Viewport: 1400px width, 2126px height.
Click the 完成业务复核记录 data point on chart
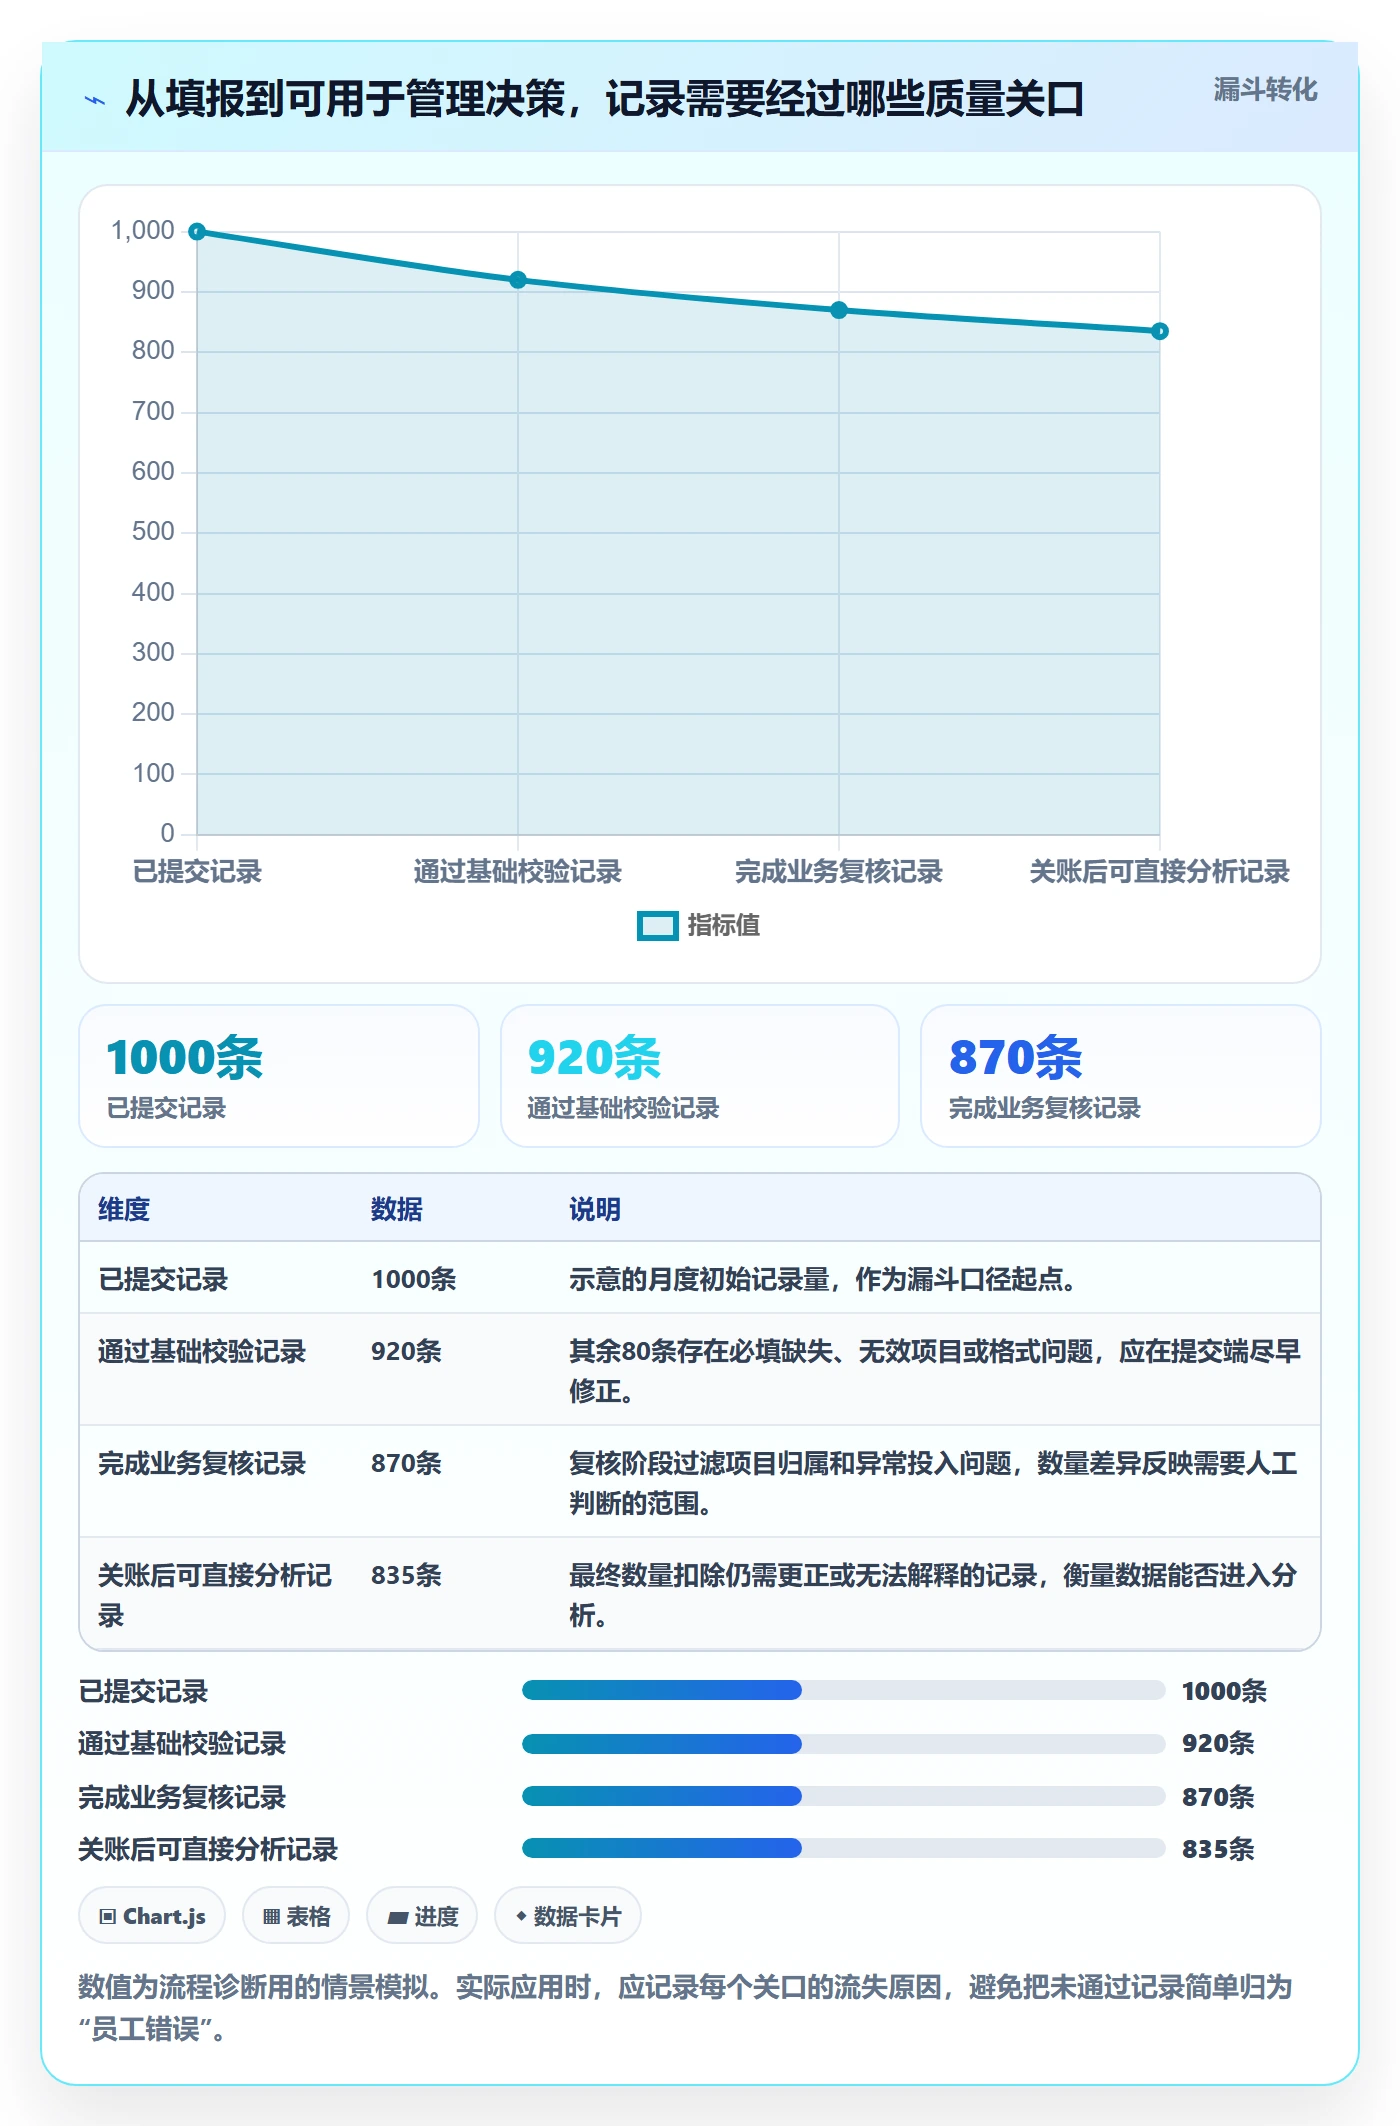coord(839,310)
